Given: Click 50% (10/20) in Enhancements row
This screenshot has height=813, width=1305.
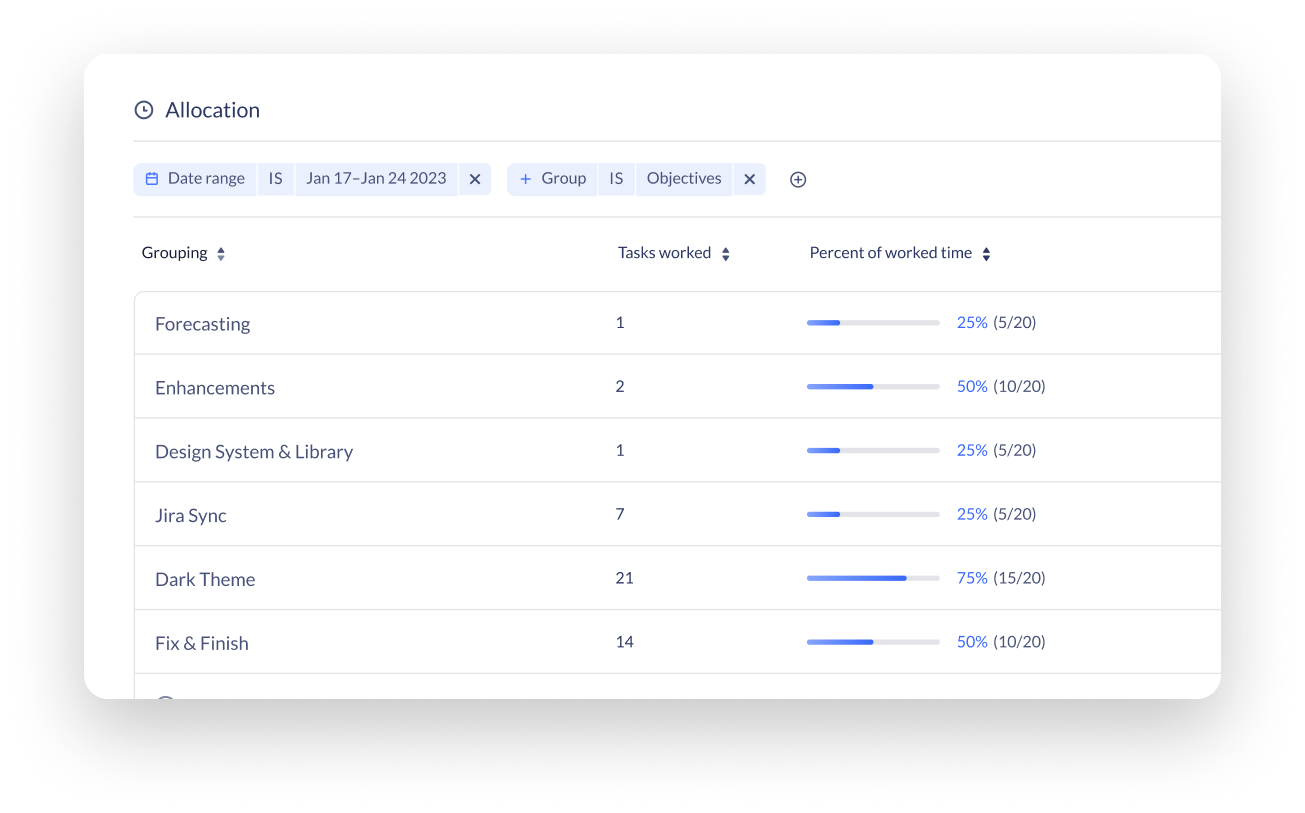Looking at the screenshot, I should (x=1001, y=386).
